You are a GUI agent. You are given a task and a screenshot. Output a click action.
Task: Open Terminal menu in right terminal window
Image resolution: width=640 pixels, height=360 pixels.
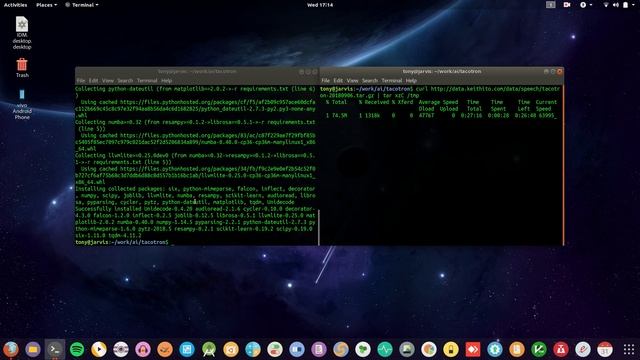tap(392, 81)
